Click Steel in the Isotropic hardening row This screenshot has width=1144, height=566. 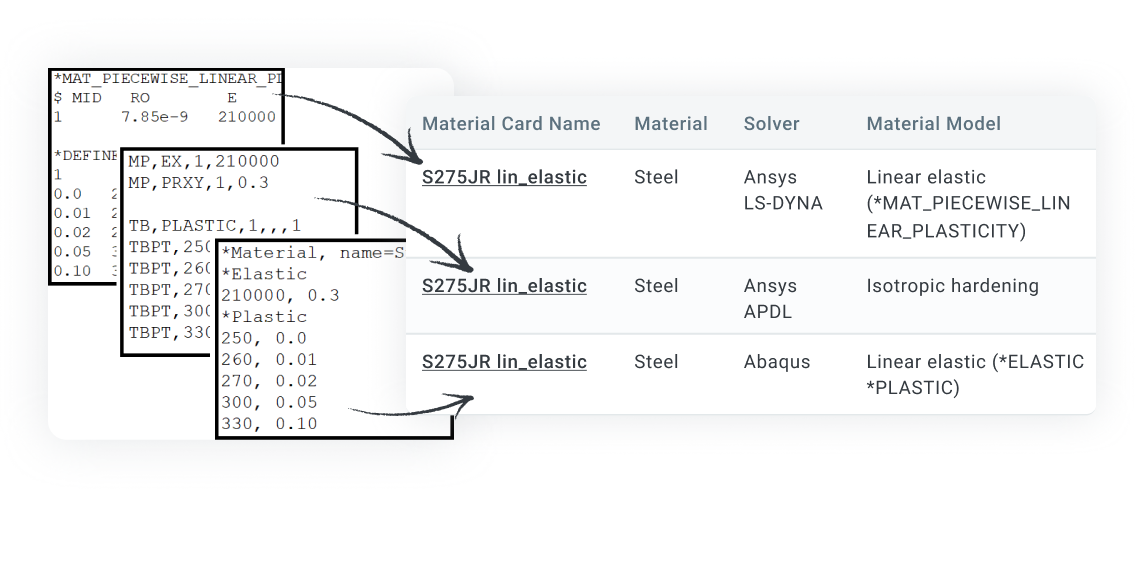pyautogui.click(x=656, y=287)
